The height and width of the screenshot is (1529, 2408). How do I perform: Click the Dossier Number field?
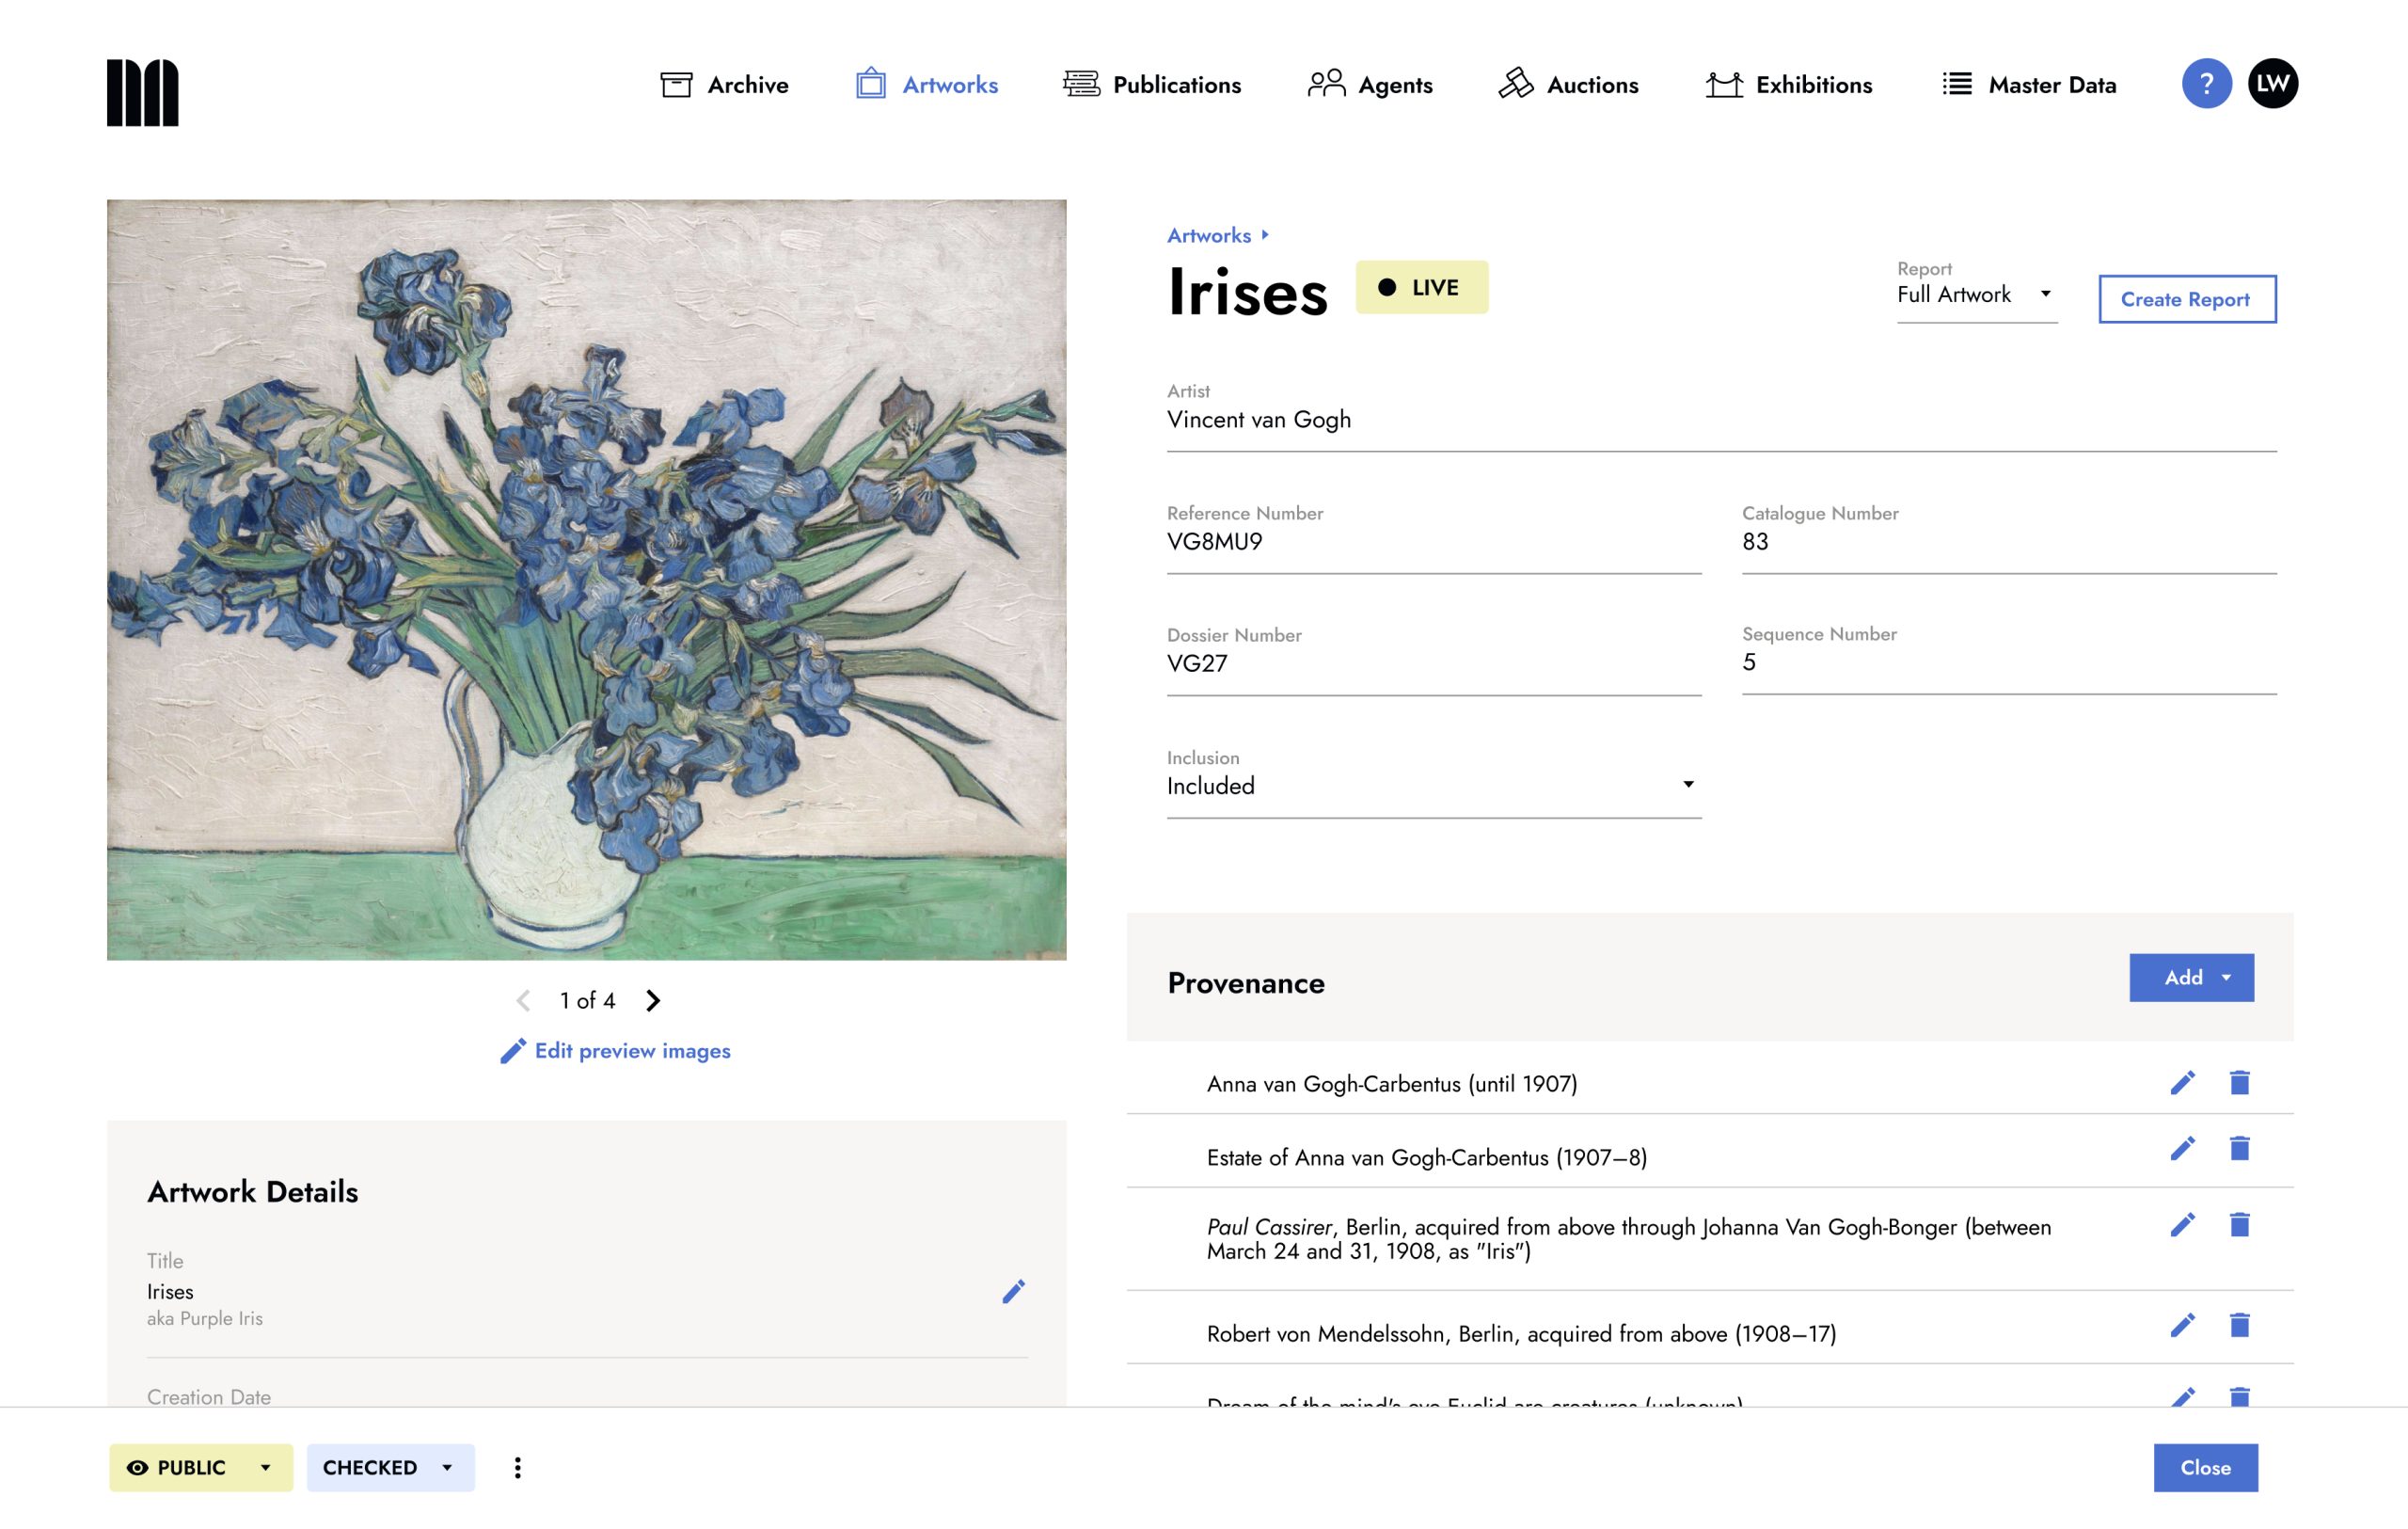point(1434,662)
